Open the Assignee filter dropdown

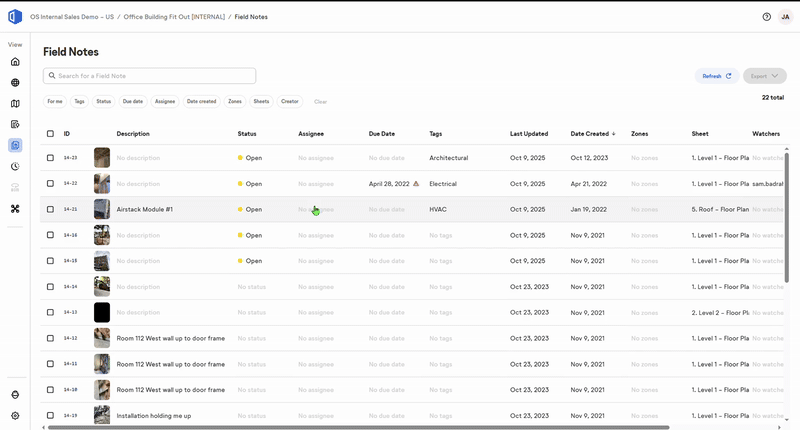click(x=165, y=102)
